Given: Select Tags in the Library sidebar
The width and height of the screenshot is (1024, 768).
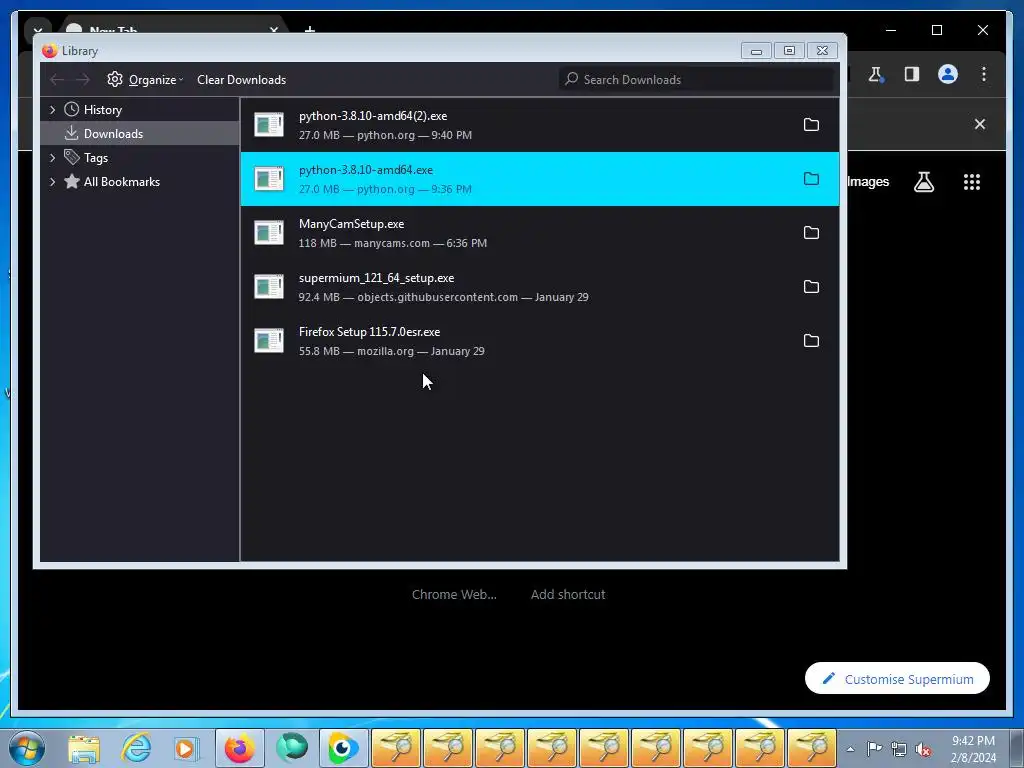Looking at the screenshot, I should pos(96,158).
